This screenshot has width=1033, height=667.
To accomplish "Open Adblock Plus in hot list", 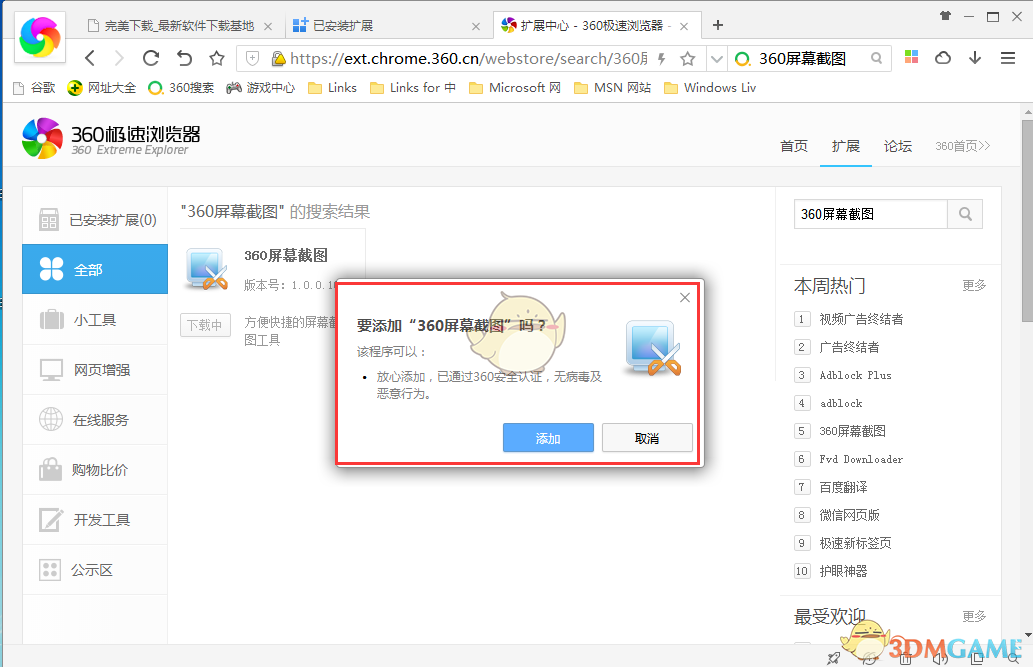I will 855,376.
